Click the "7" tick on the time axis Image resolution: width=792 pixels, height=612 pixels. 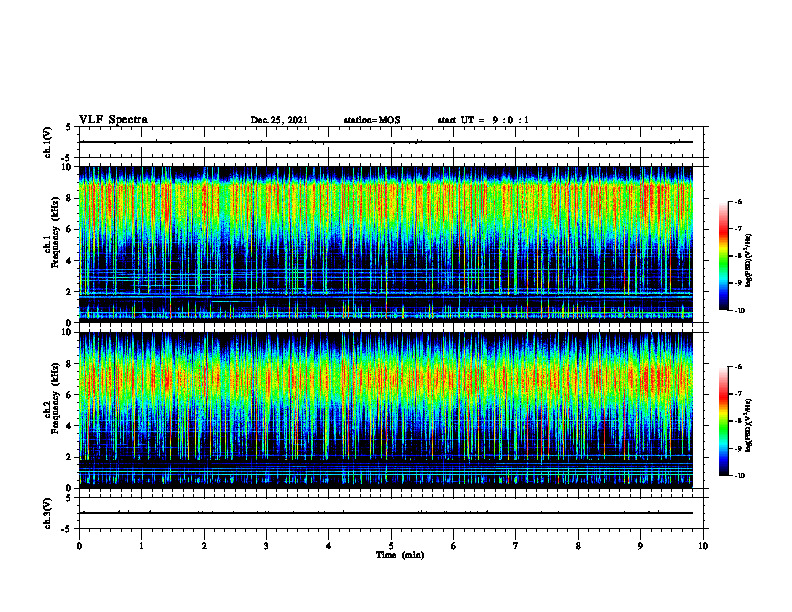pos(516,546)
